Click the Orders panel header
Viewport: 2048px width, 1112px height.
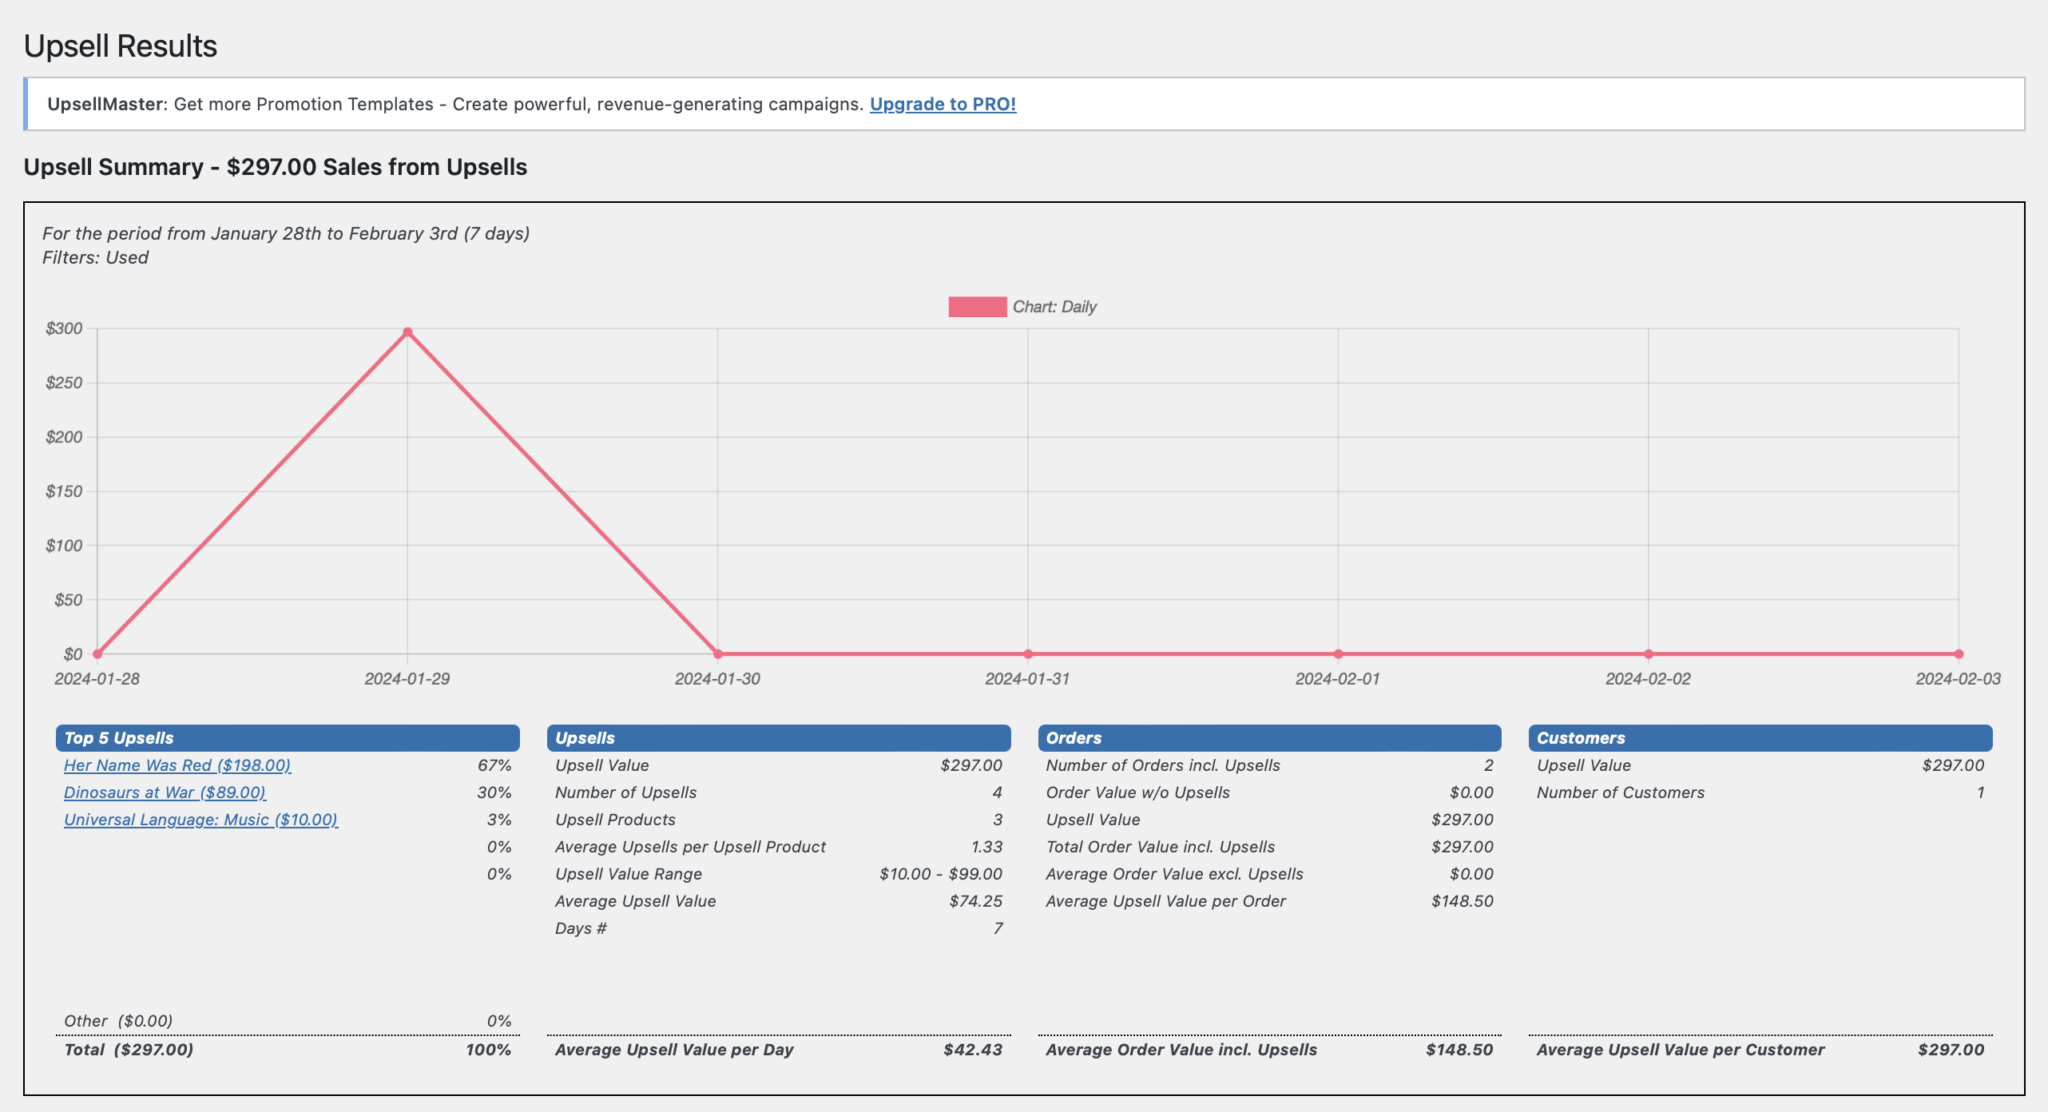coord(1270,737)
